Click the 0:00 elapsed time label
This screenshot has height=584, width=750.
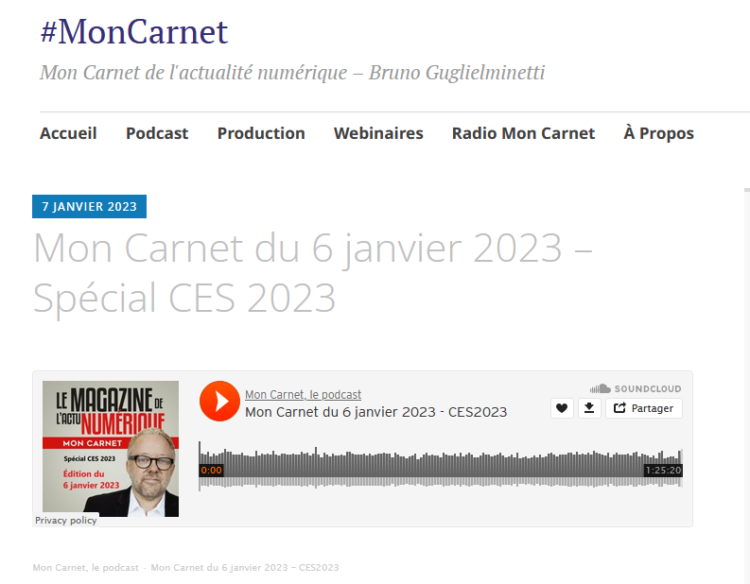tap(211, 470)
